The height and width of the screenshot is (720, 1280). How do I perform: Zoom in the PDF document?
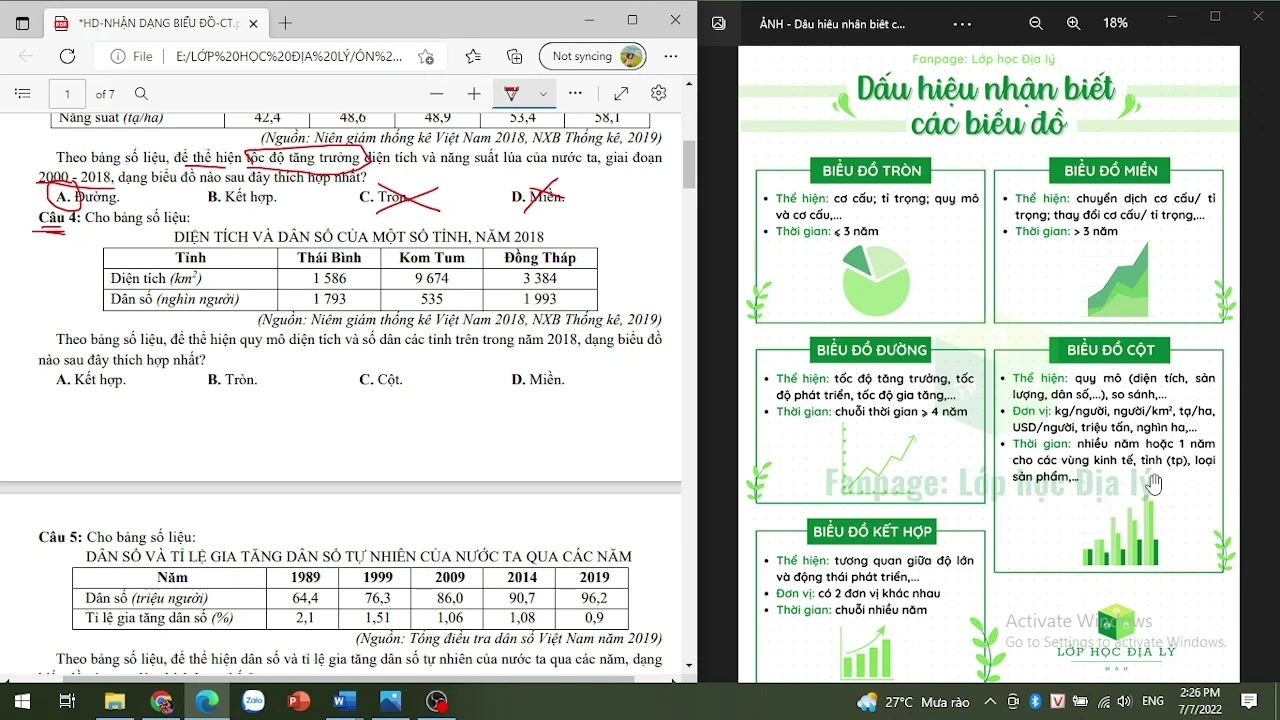coord(474,94)
